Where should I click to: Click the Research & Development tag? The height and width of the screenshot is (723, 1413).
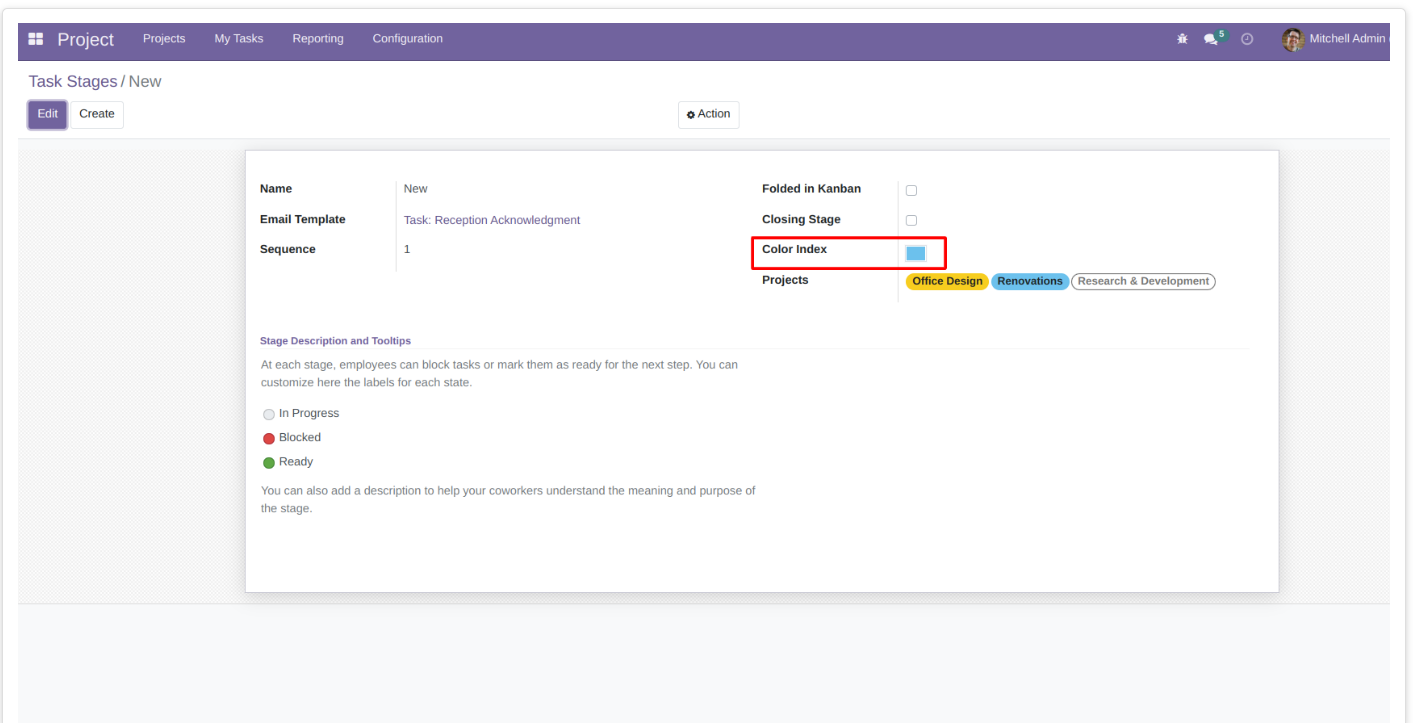click(x=1143, y=282)
